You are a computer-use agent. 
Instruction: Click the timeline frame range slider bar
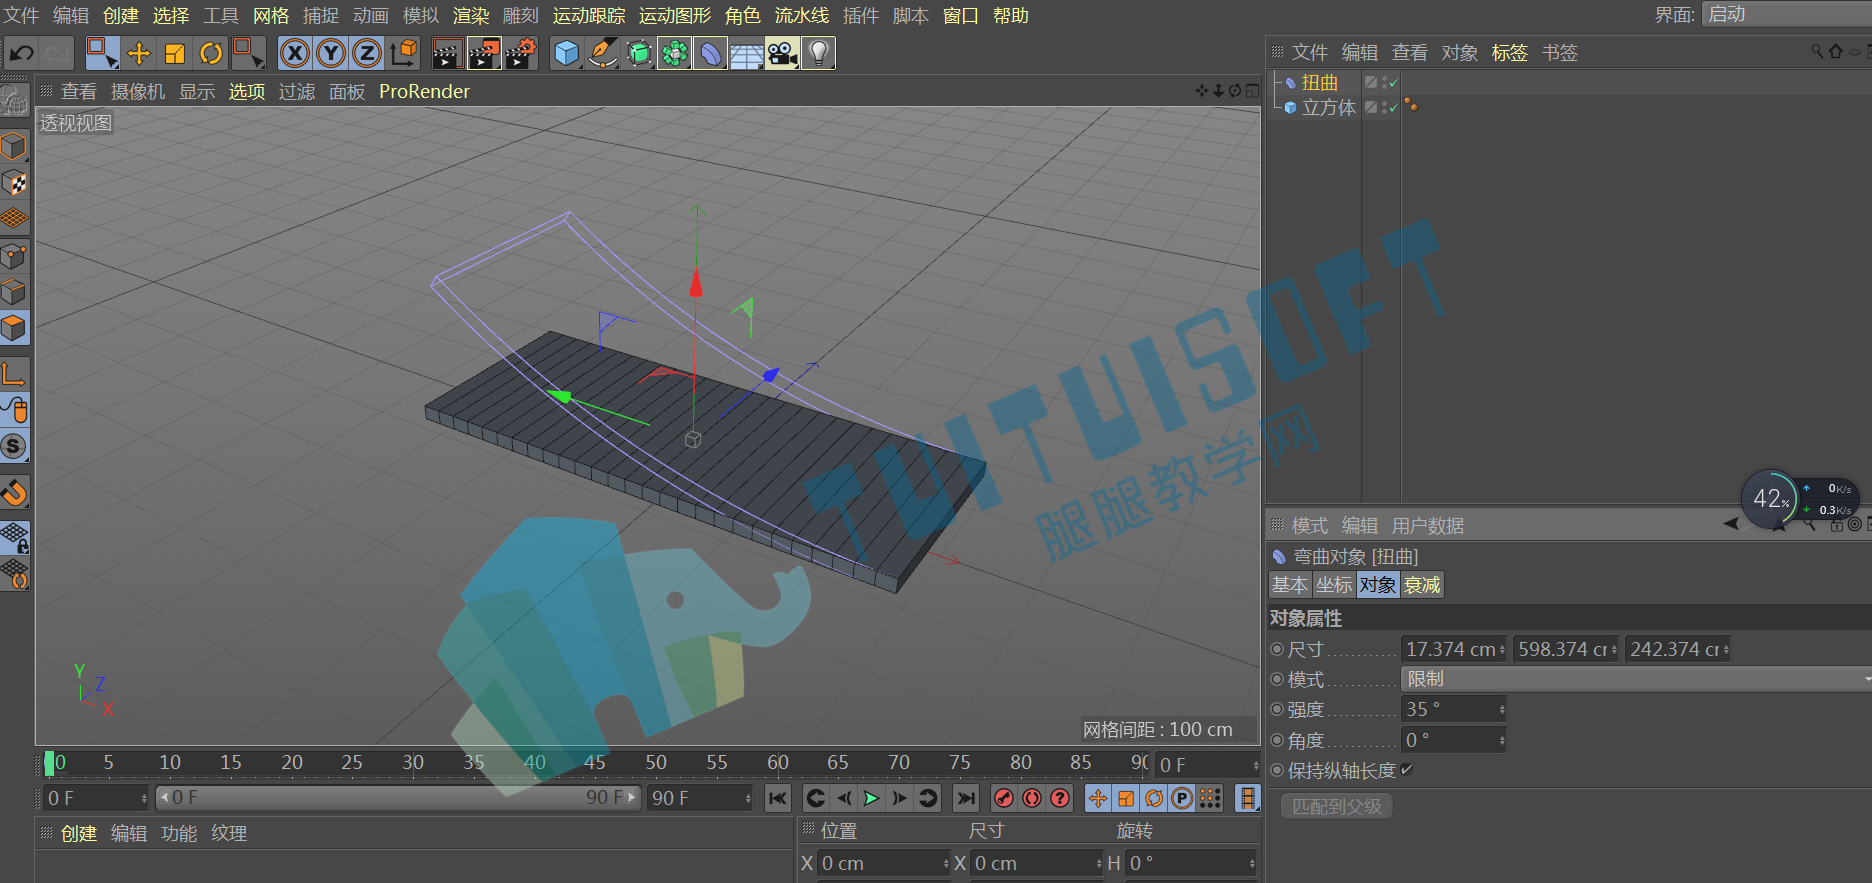tap(398, 798)
